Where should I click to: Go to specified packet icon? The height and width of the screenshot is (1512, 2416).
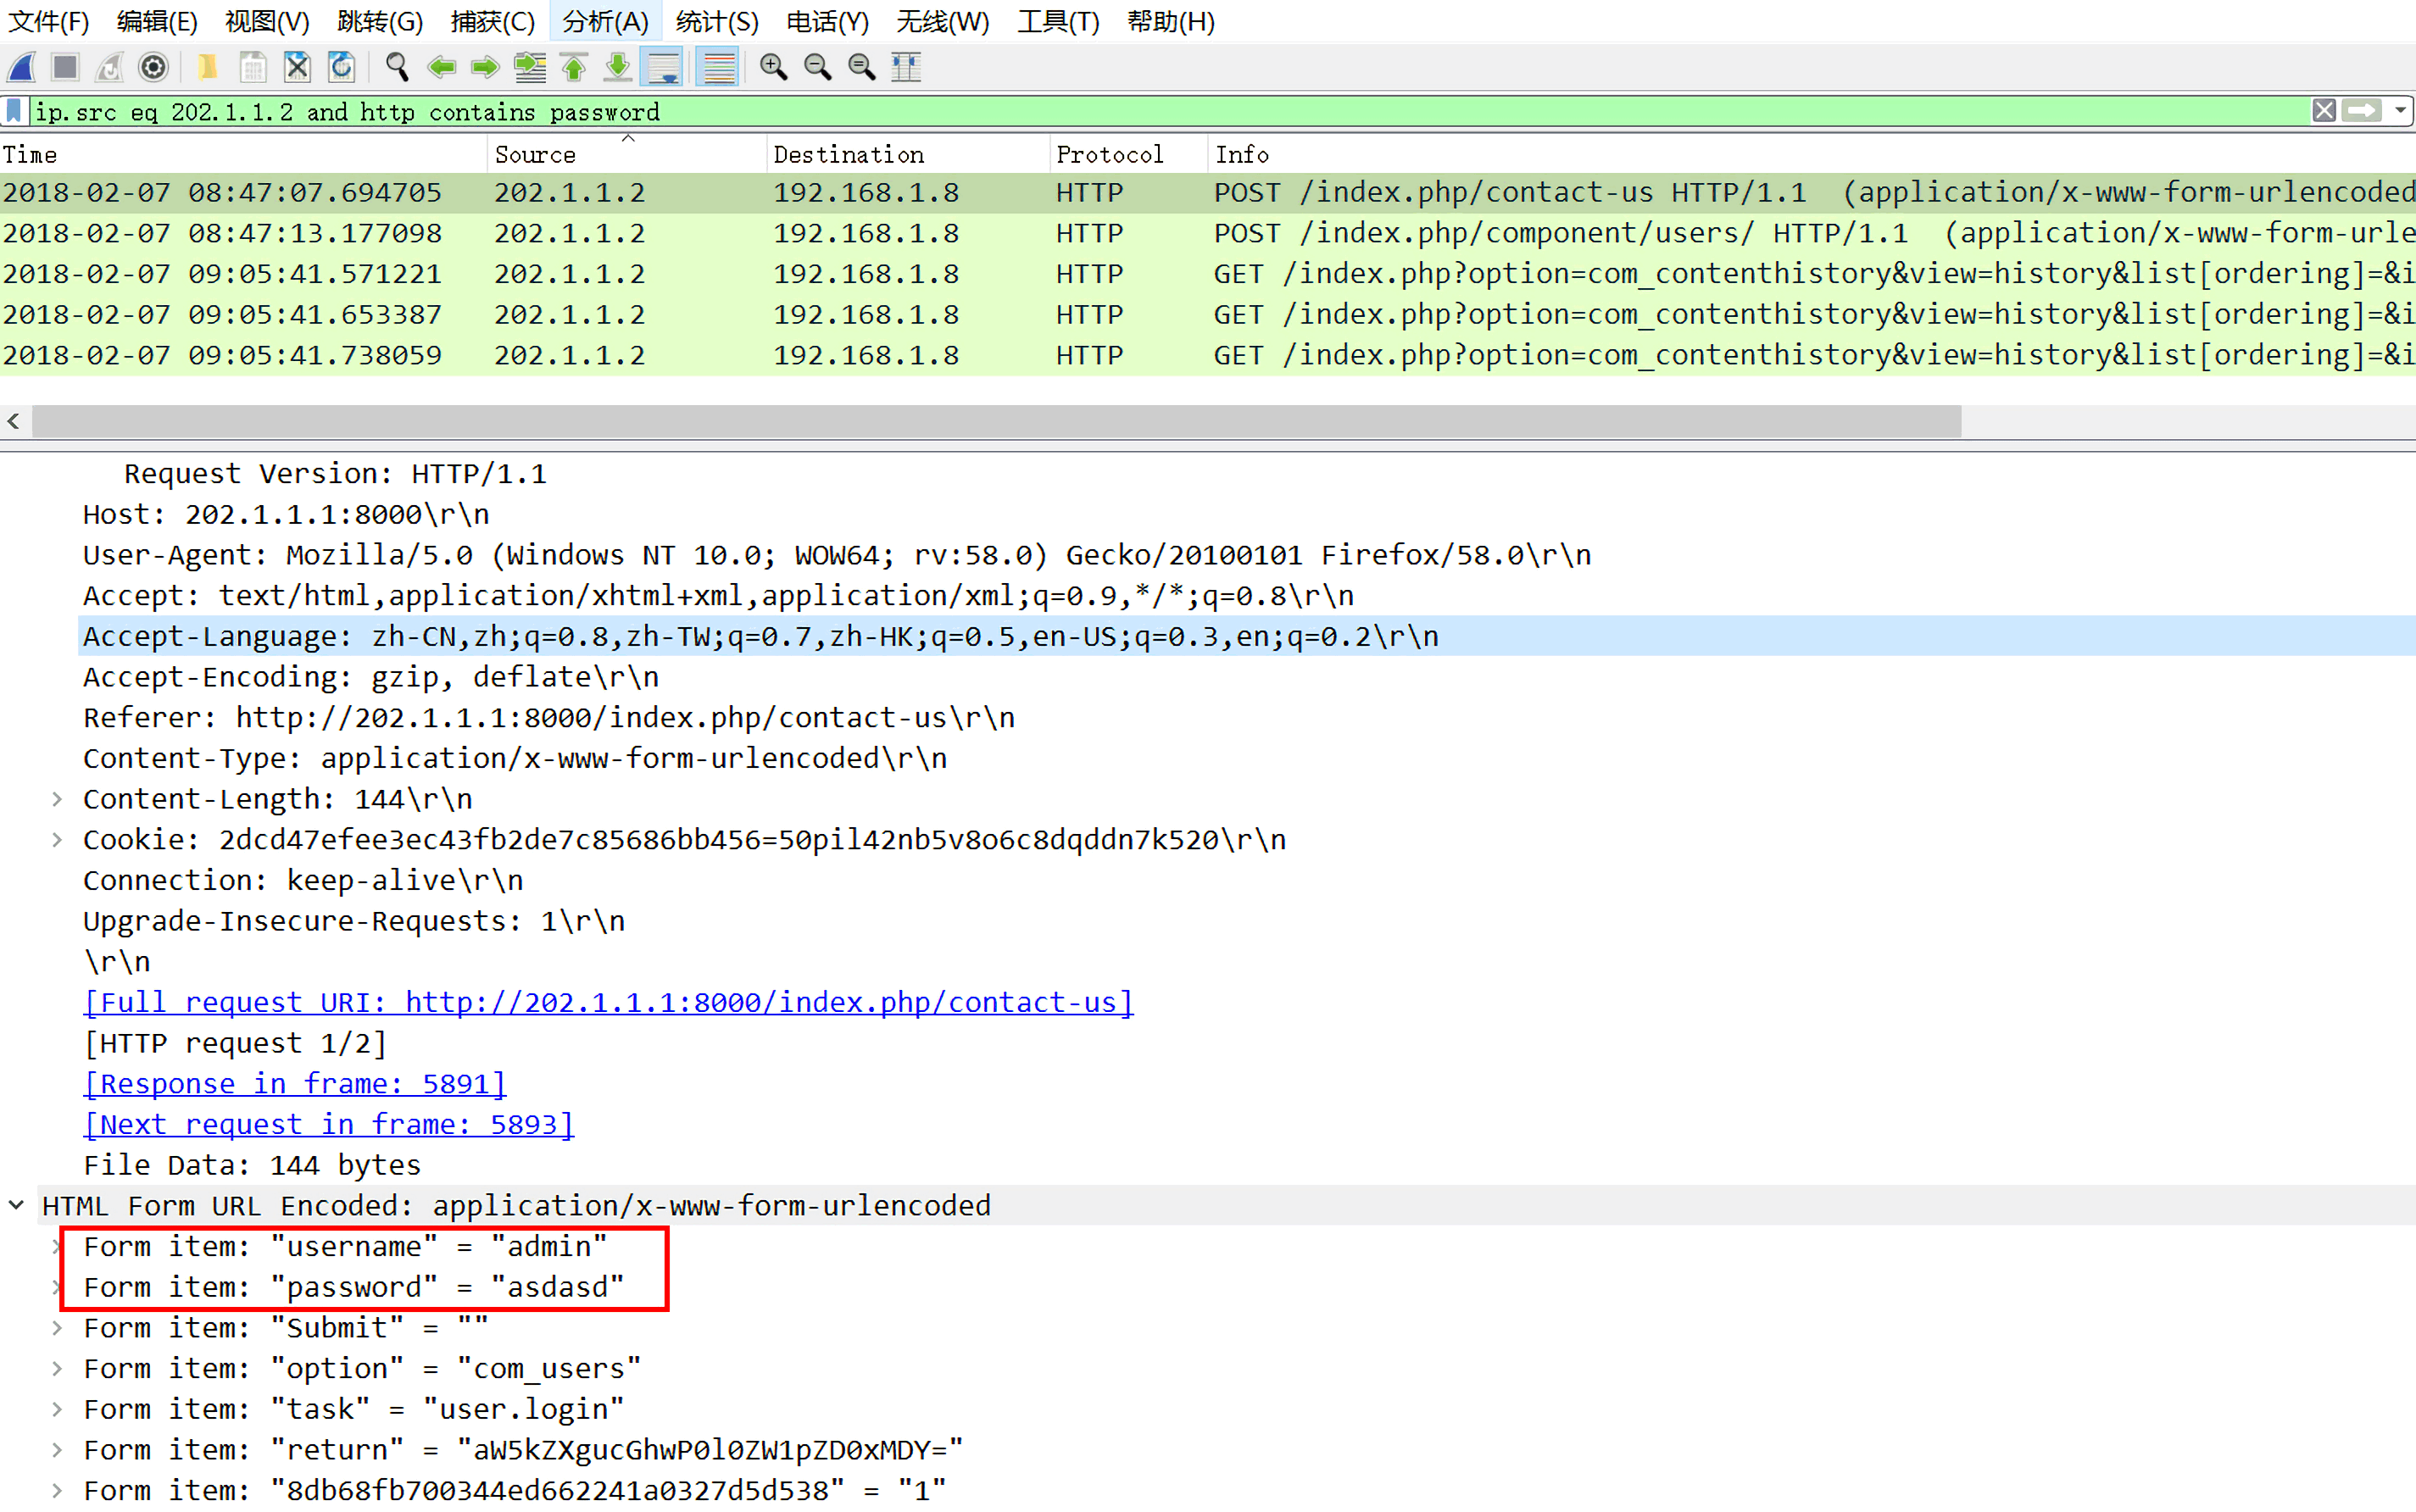[530, 67]
